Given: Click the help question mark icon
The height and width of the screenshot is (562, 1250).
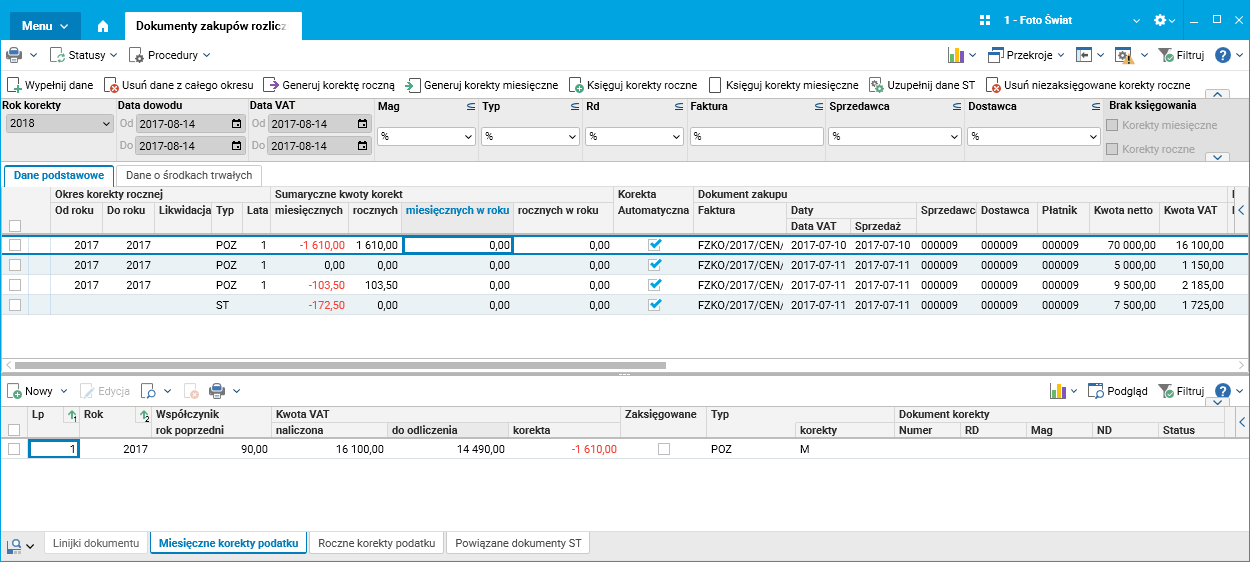Looking at the screenshot, I should tap(1222, 55).
